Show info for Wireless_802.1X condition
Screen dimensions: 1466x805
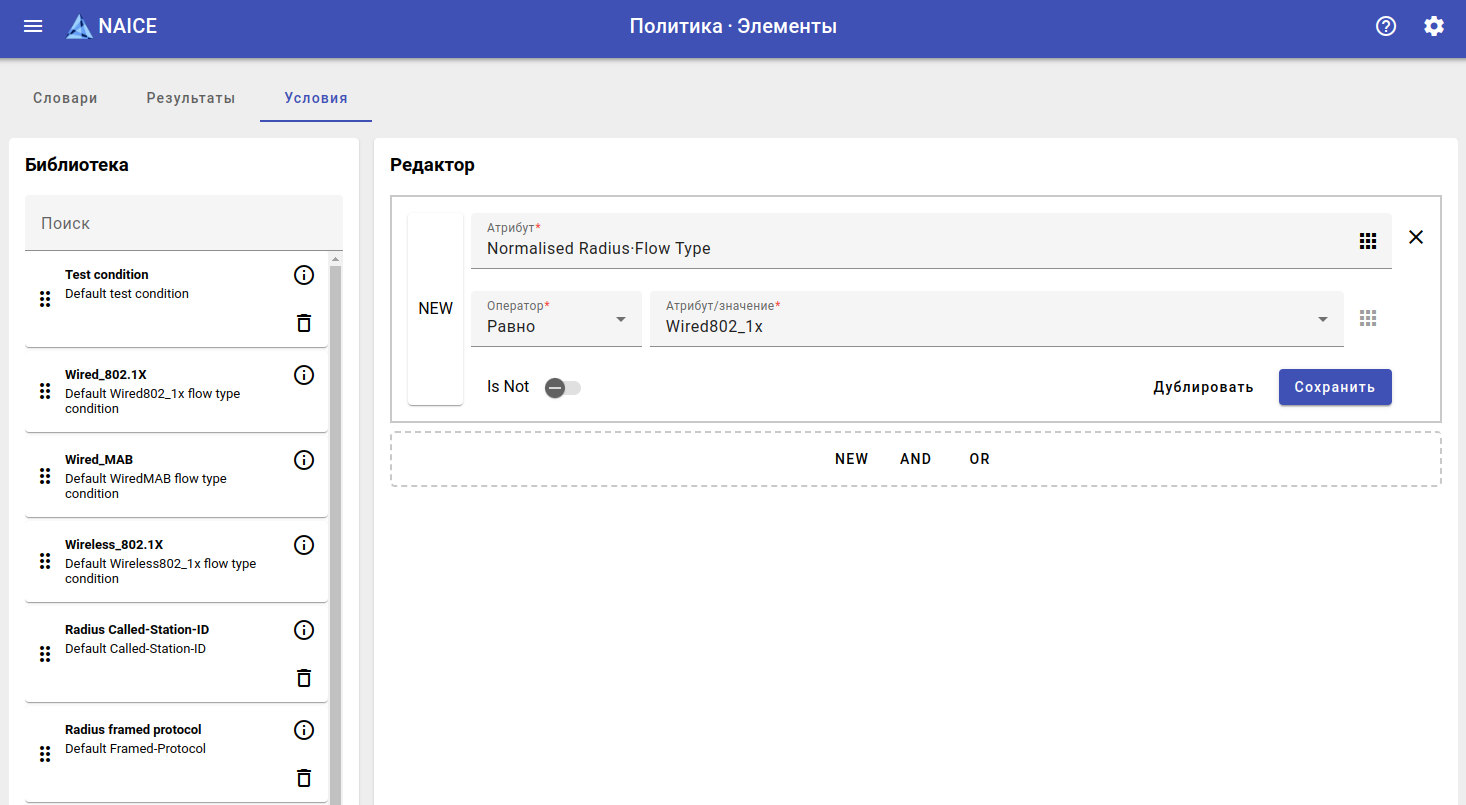pyautogui.click(x=304, y=545)
